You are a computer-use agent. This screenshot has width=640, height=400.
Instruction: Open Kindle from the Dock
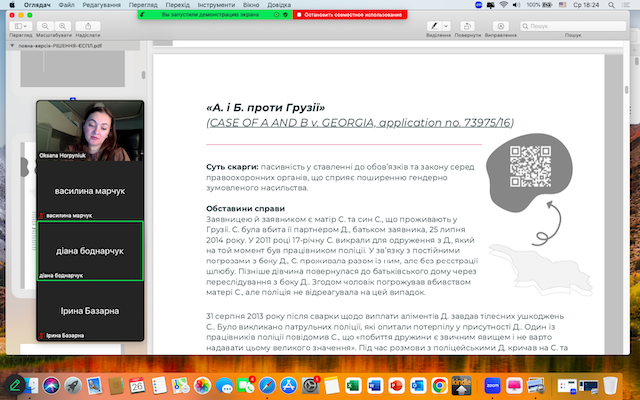462,385
